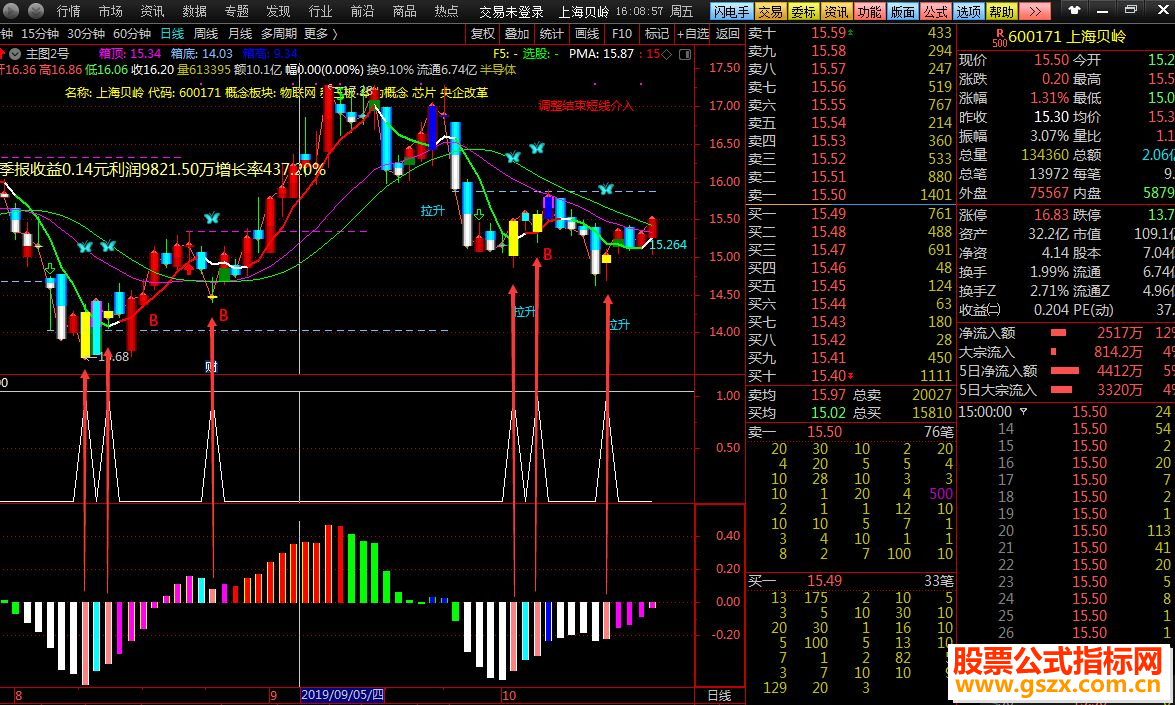1175x705 pixels.
Task: Open the 数据 menu
Action: (x=194, y=11)
